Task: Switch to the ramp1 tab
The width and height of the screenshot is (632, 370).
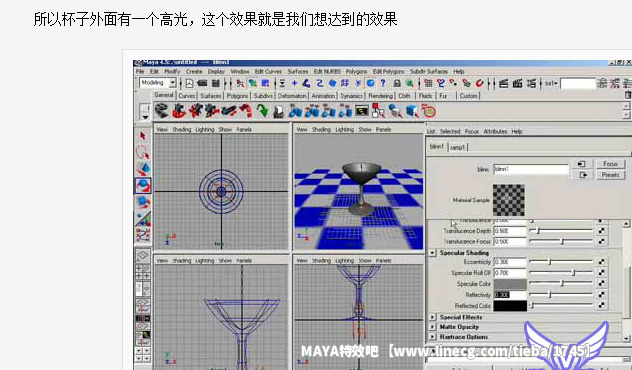Action: click(x=457, y=147)
